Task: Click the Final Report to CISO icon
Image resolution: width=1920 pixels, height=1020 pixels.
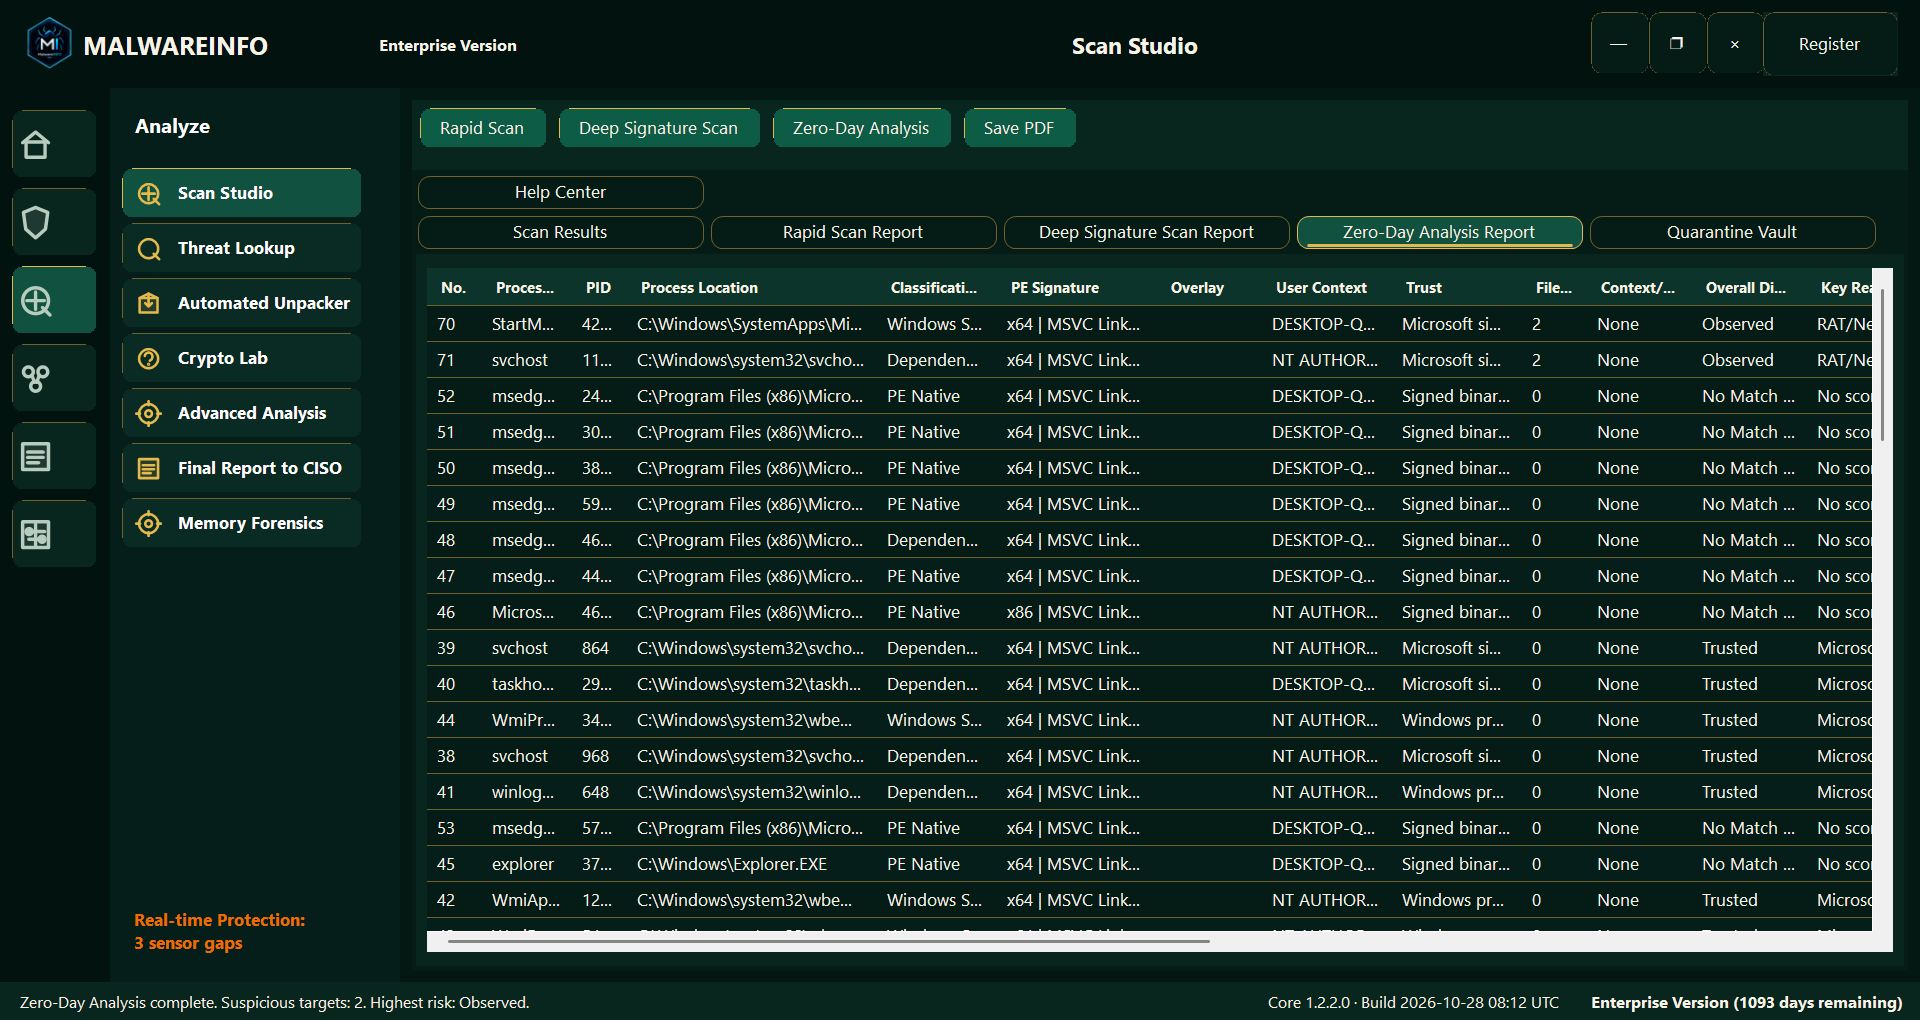Action: click(149, 468)
